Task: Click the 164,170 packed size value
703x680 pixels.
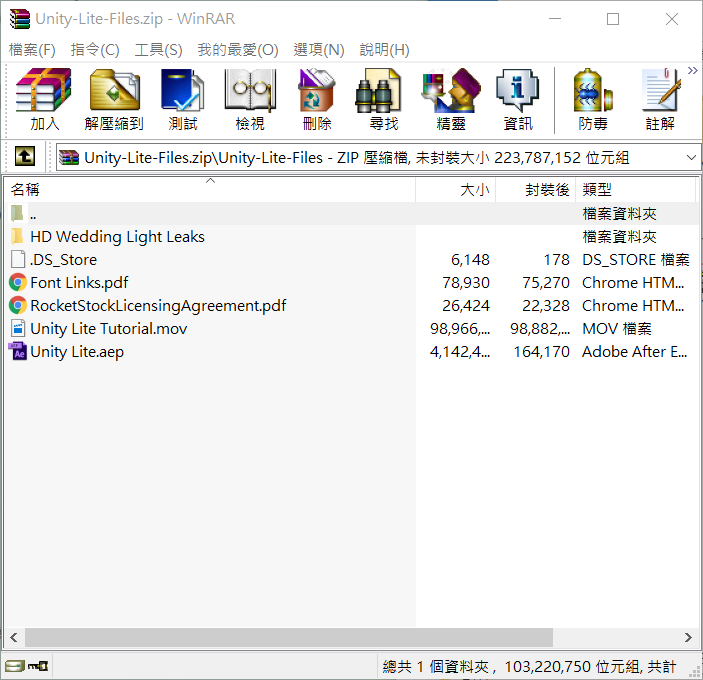Action: click(x=542, y=352)
